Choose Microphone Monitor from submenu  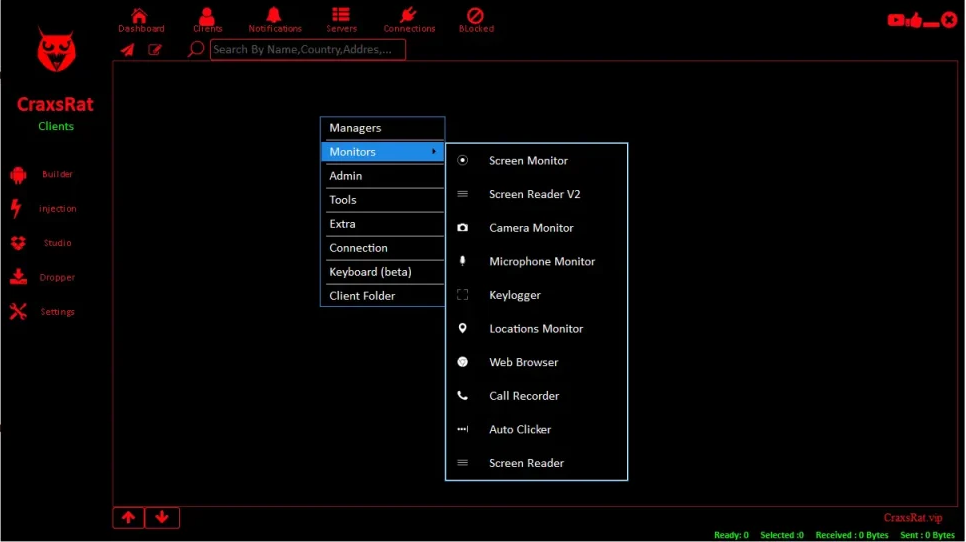(x=536, y=261)
